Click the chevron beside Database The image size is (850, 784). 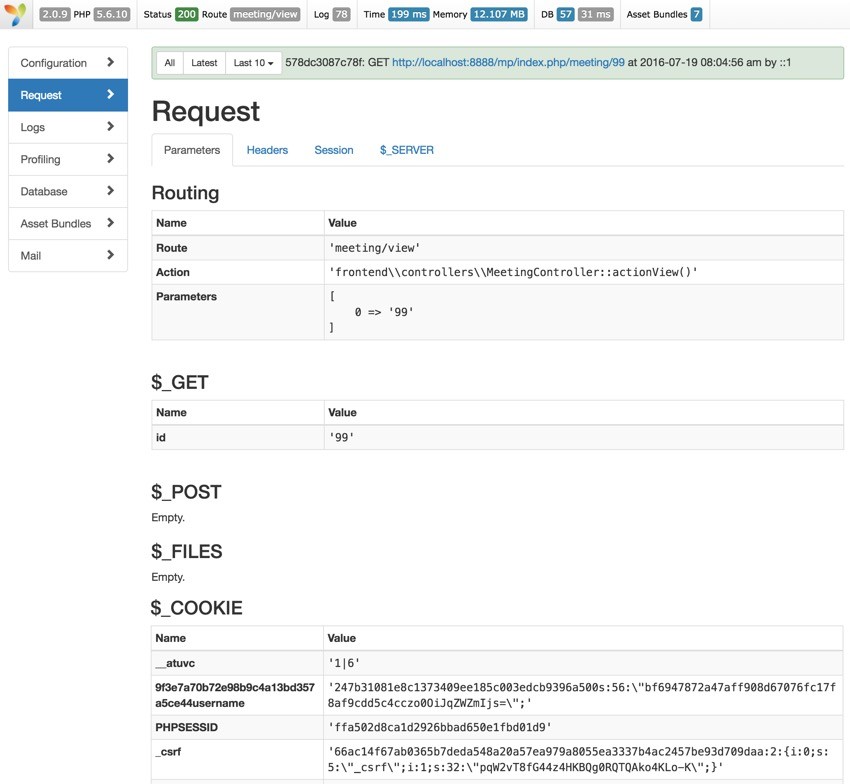coord(111,190)
